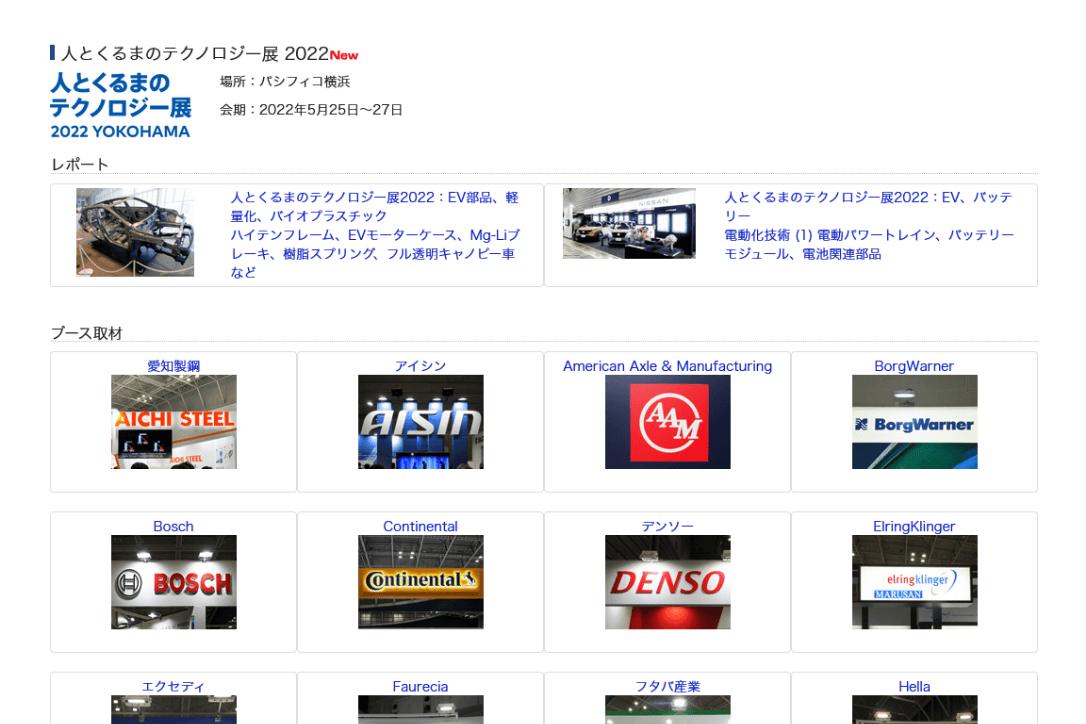The image size is (1086, 724).
Task: Open the Continental booth link
Action: pyautogui.click(x=420, y=527)
